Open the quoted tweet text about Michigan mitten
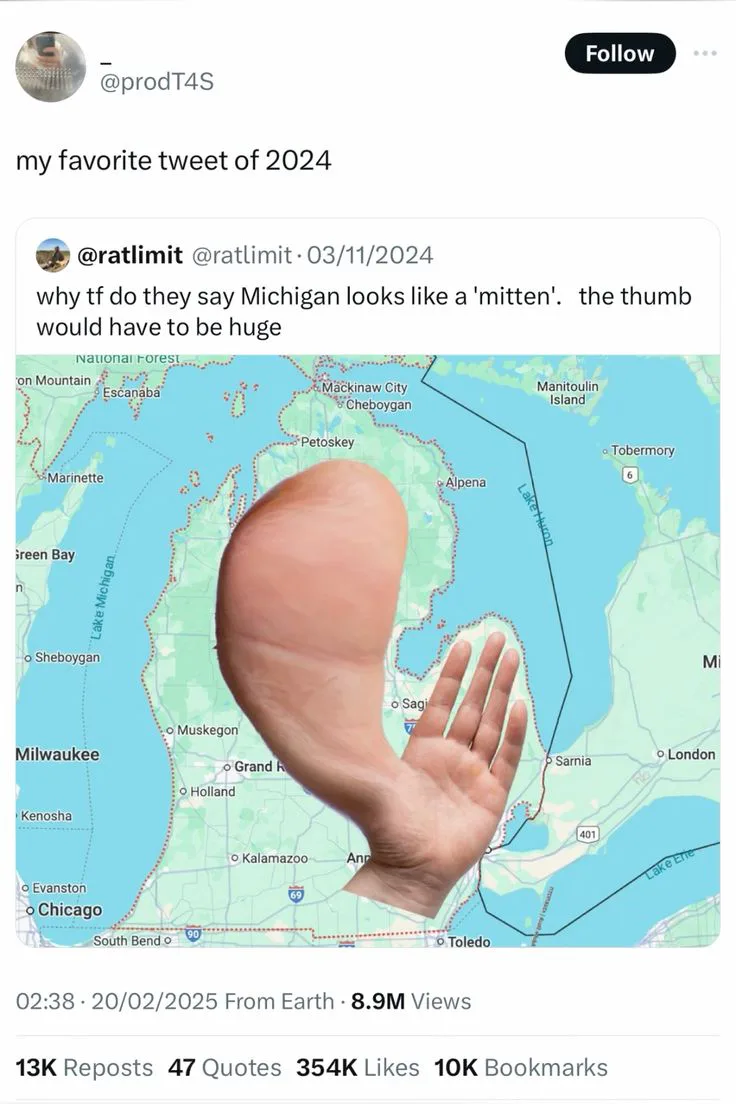The image size is (736, 1104). pos(363,311)
